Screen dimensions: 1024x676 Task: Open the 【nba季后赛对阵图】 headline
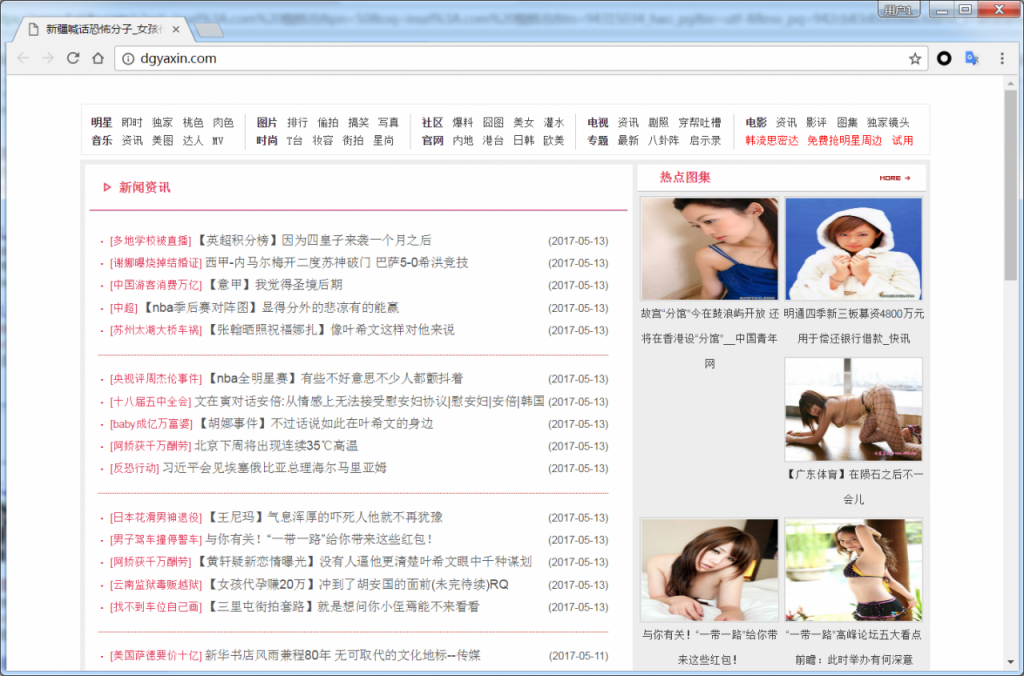[270, 307]
